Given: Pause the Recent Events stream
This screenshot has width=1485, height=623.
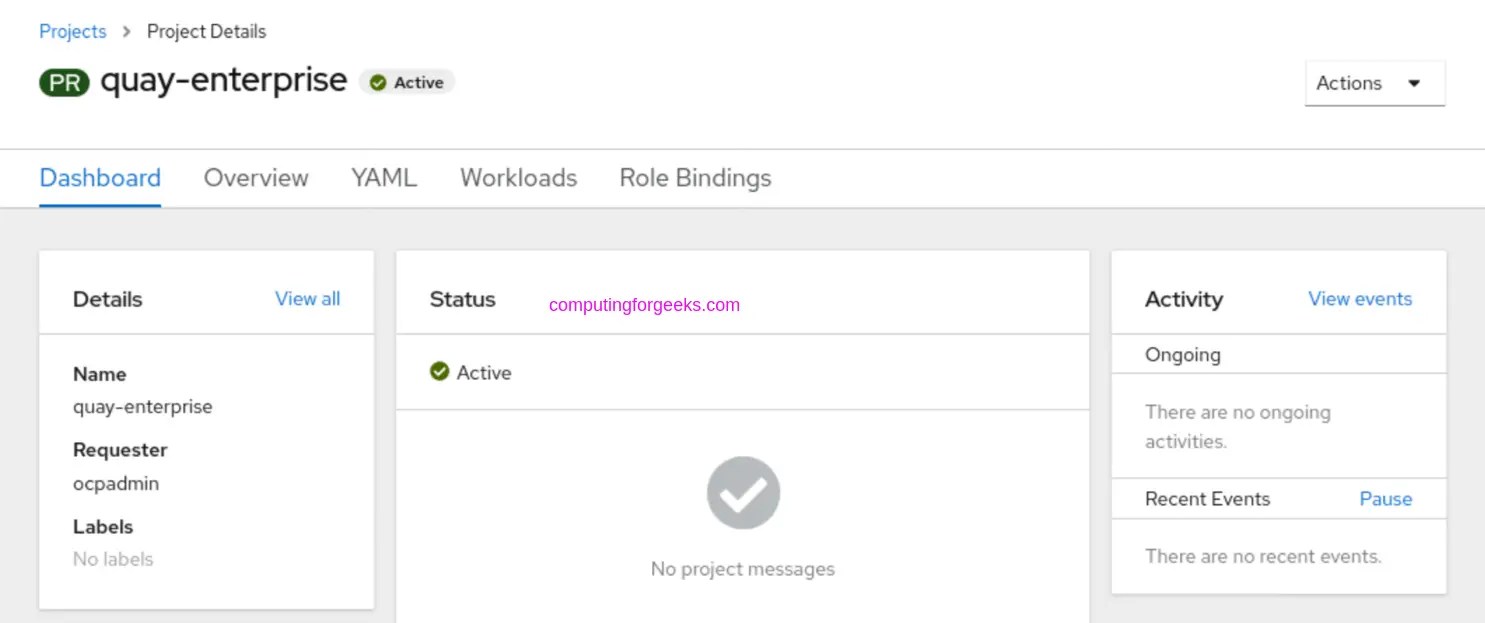Looking at the screenshot, I should point(1385,498).
